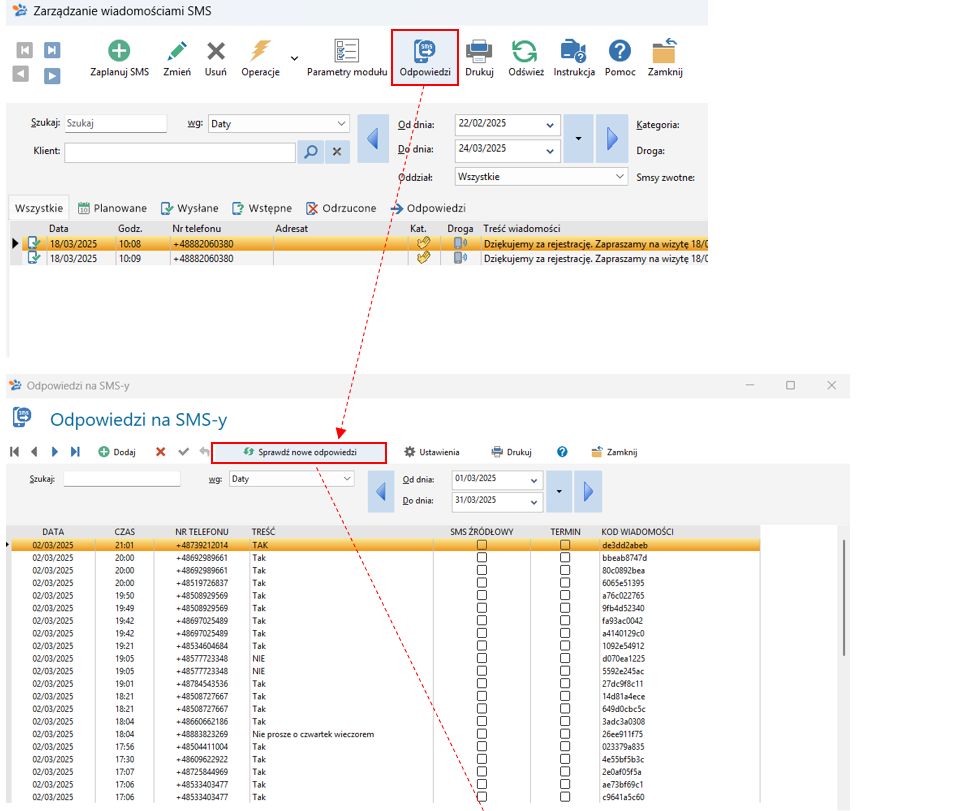Refresh the list with Odśwież
Image resolution: width=978 pixels, height=811 pixels.
click(x=525, y=59)
